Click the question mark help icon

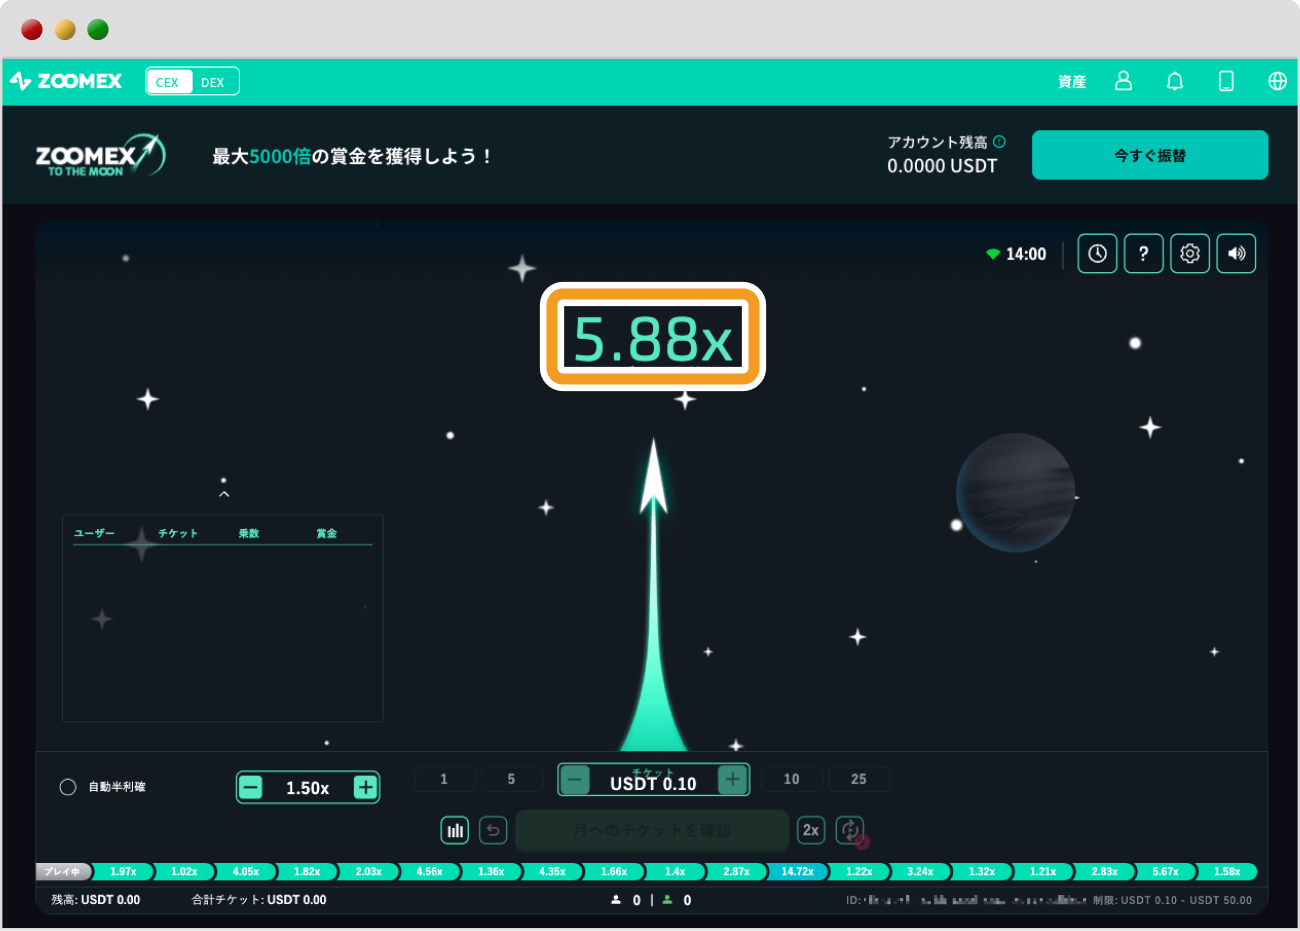(x=1143, y=254)
